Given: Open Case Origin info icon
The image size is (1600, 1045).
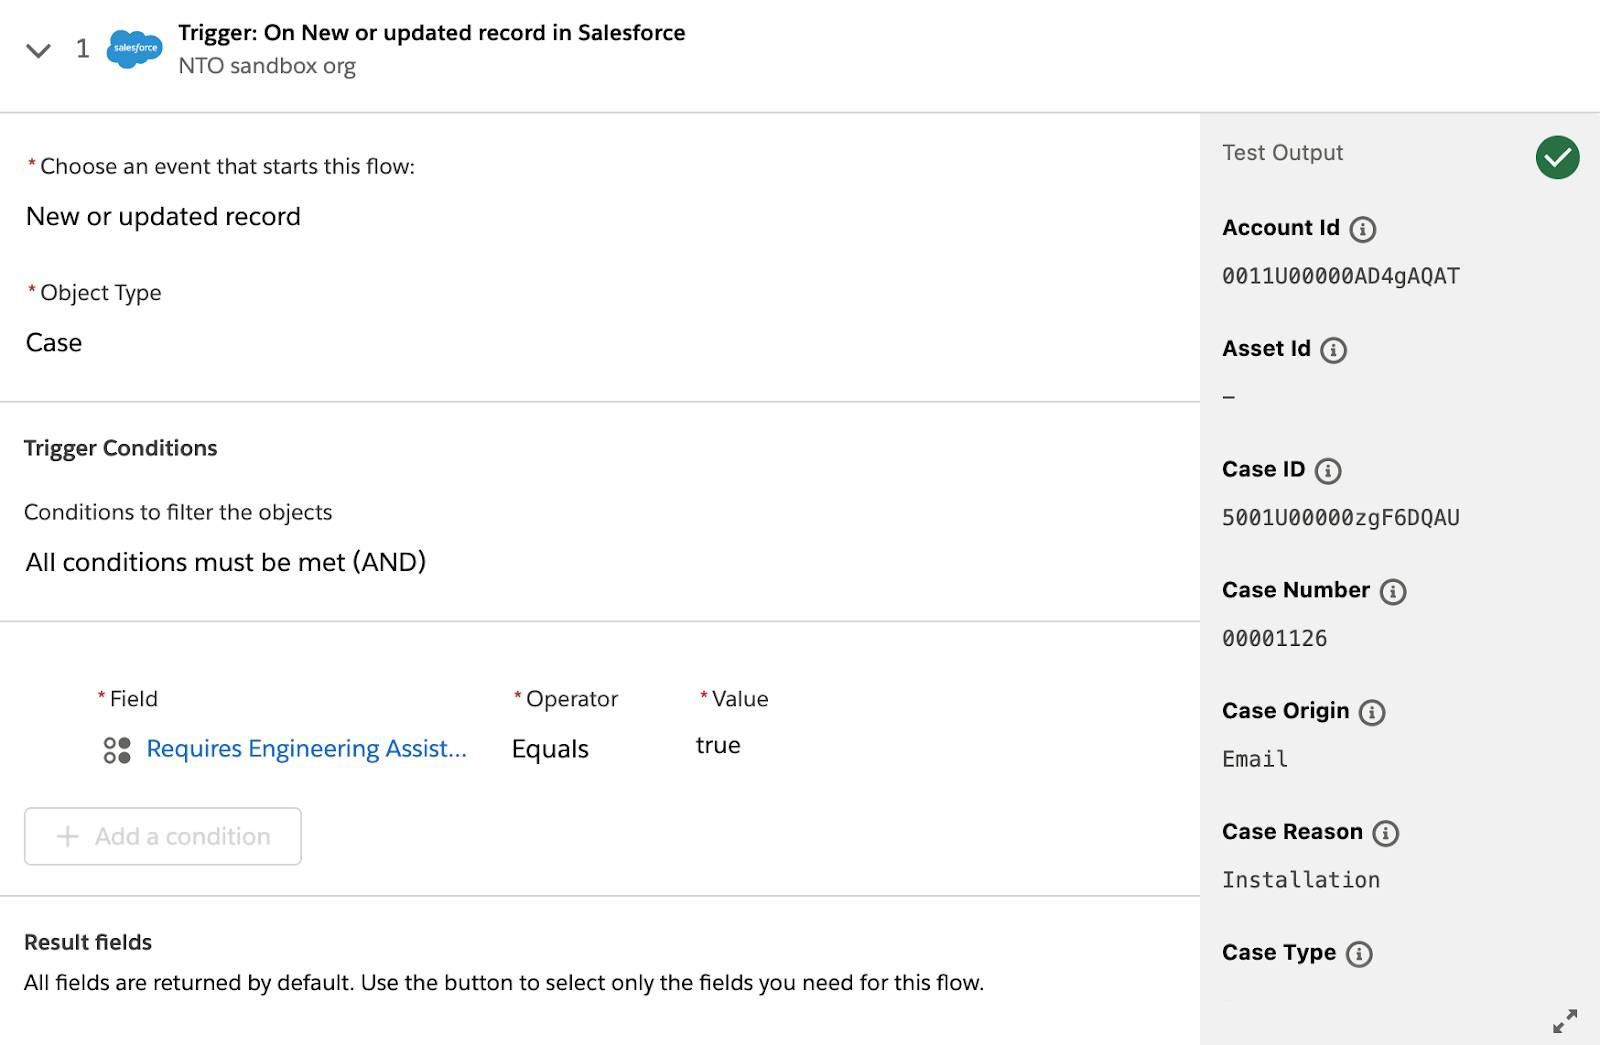Looking at the screenshot, I should (1372, 712).
